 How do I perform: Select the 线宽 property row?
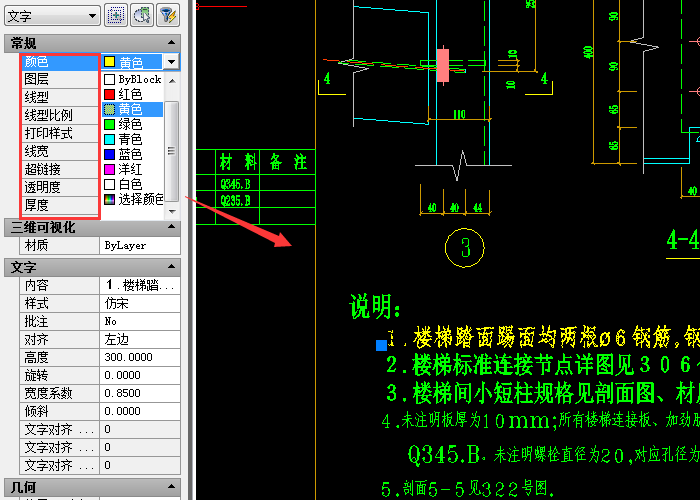tap(60, 151)
